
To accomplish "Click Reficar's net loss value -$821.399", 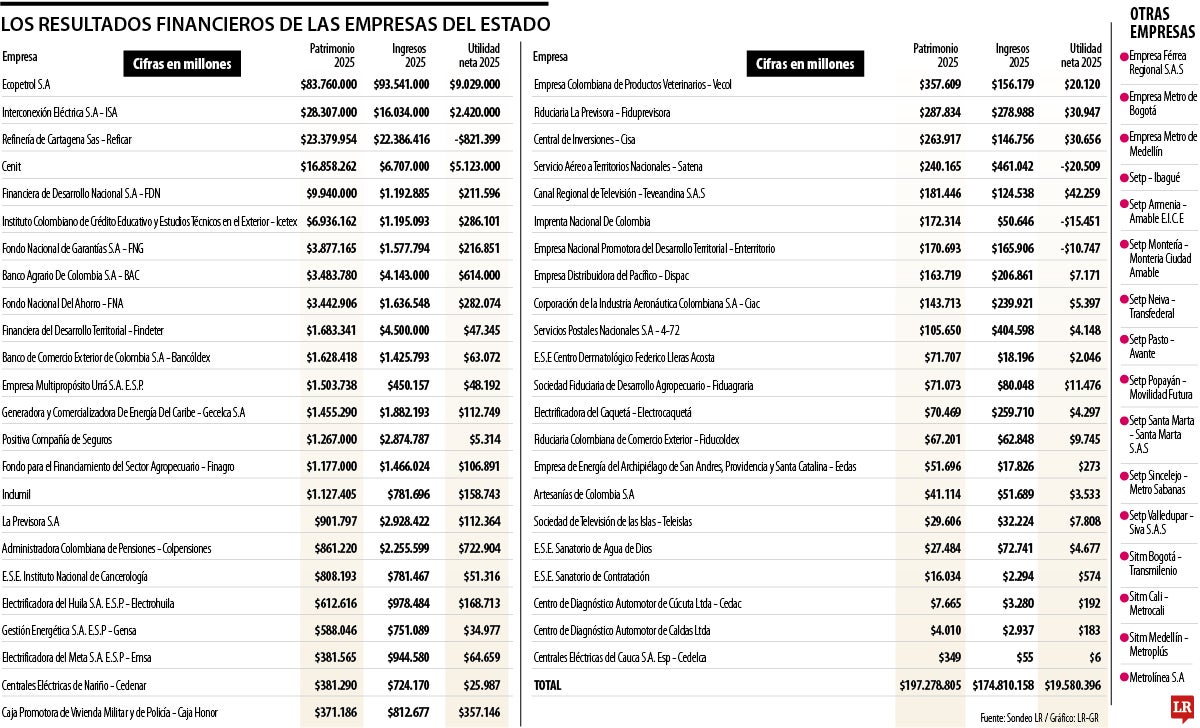I will 476,139.
